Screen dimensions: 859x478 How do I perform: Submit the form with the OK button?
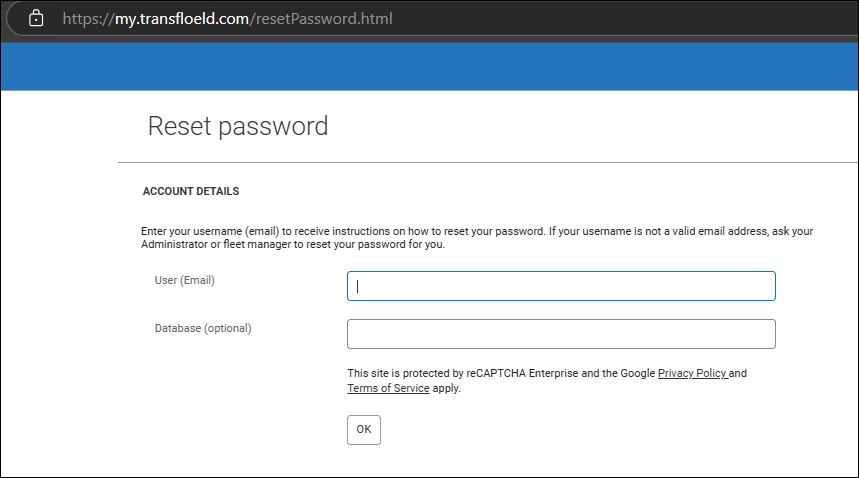pyautogui.click(x=364, y=430)
